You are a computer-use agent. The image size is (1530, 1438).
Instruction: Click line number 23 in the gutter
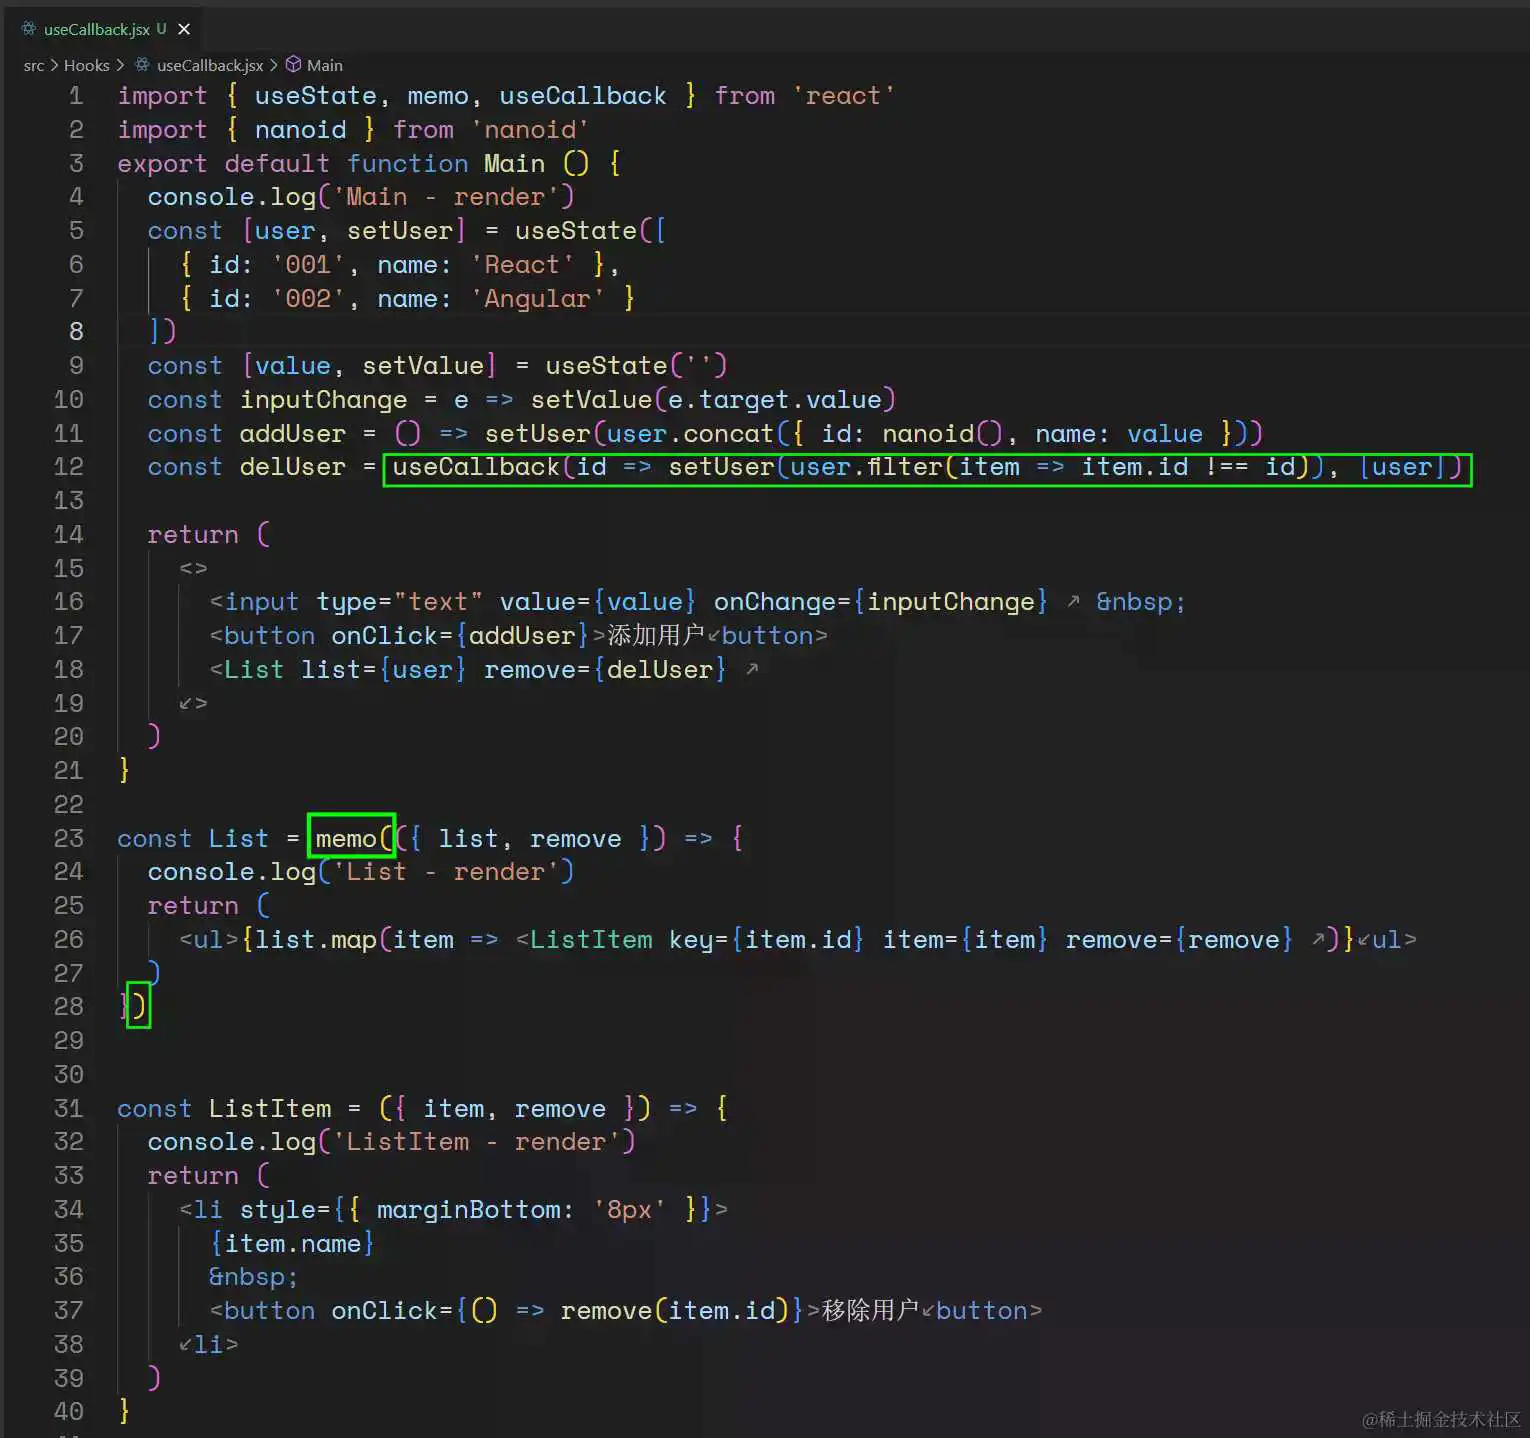pyautogui.click(x=68, y=838)
